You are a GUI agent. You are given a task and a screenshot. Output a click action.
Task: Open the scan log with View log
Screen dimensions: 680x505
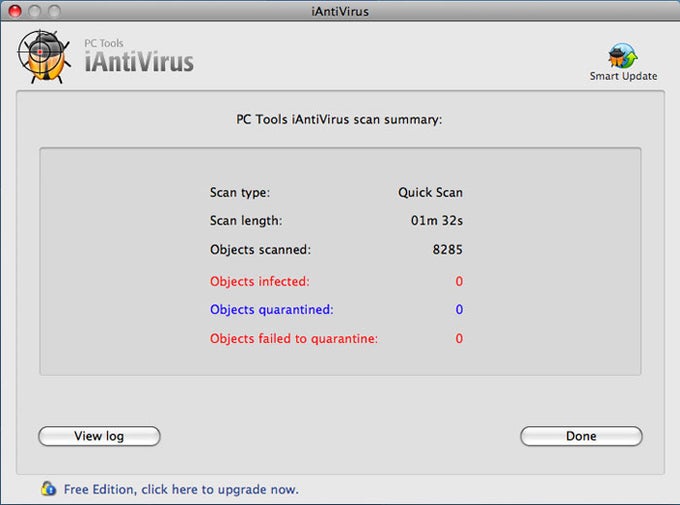[x=99, y=436]
